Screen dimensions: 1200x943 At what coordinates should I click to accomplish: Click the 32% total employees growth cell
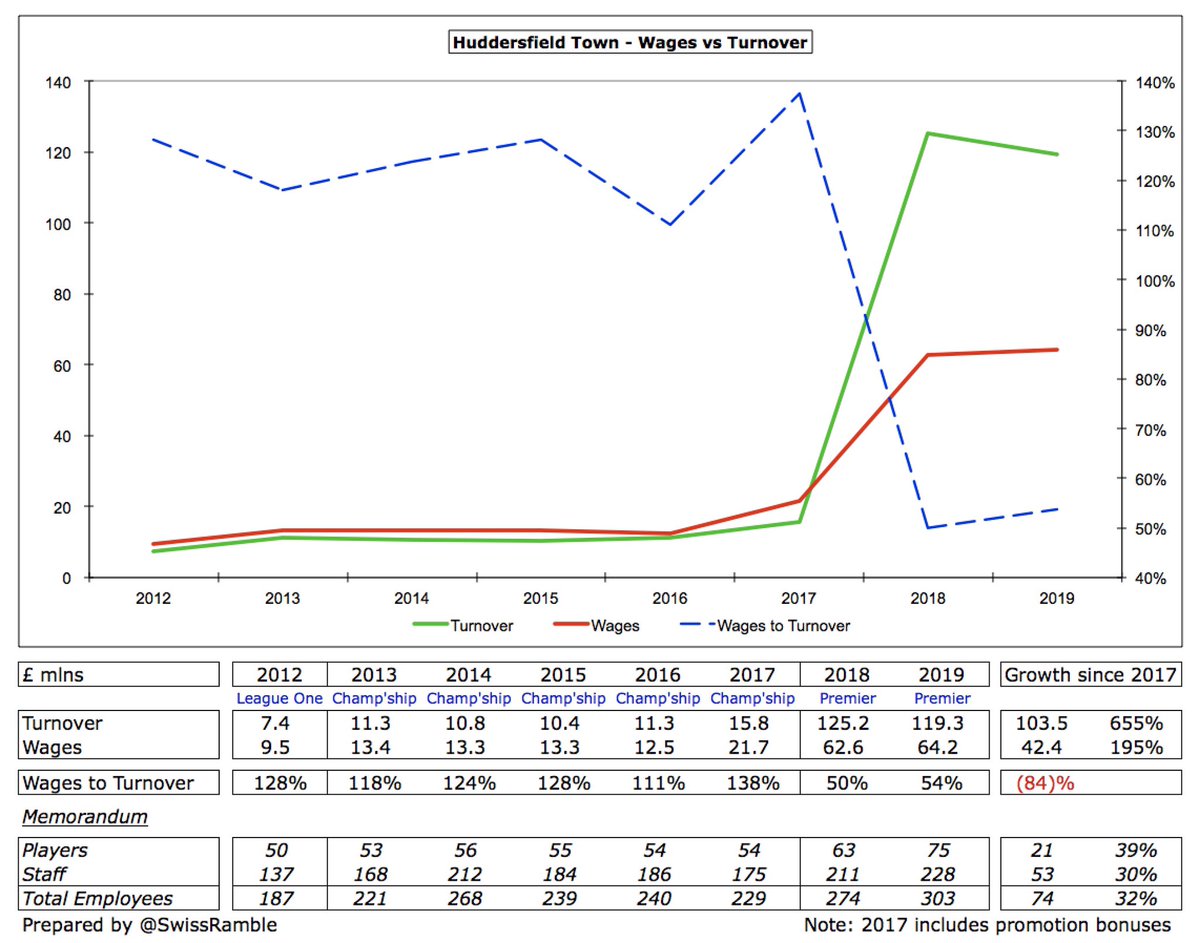click(1135, 899)
